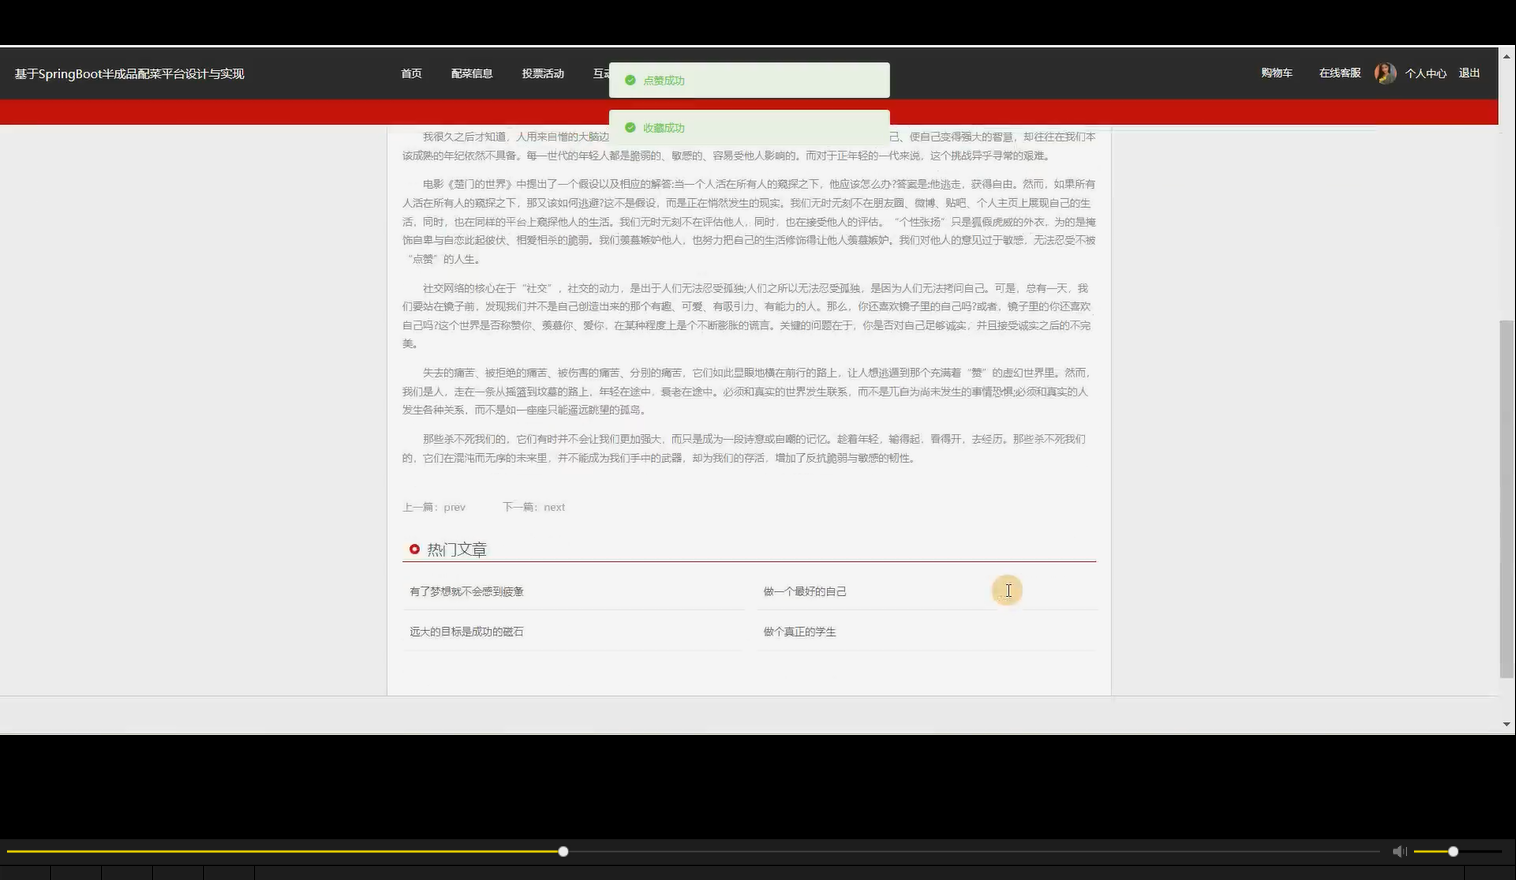Open the article 有了梦想就不会感到疲惫
The image size is (1516, 880).
tap(466, 591)
